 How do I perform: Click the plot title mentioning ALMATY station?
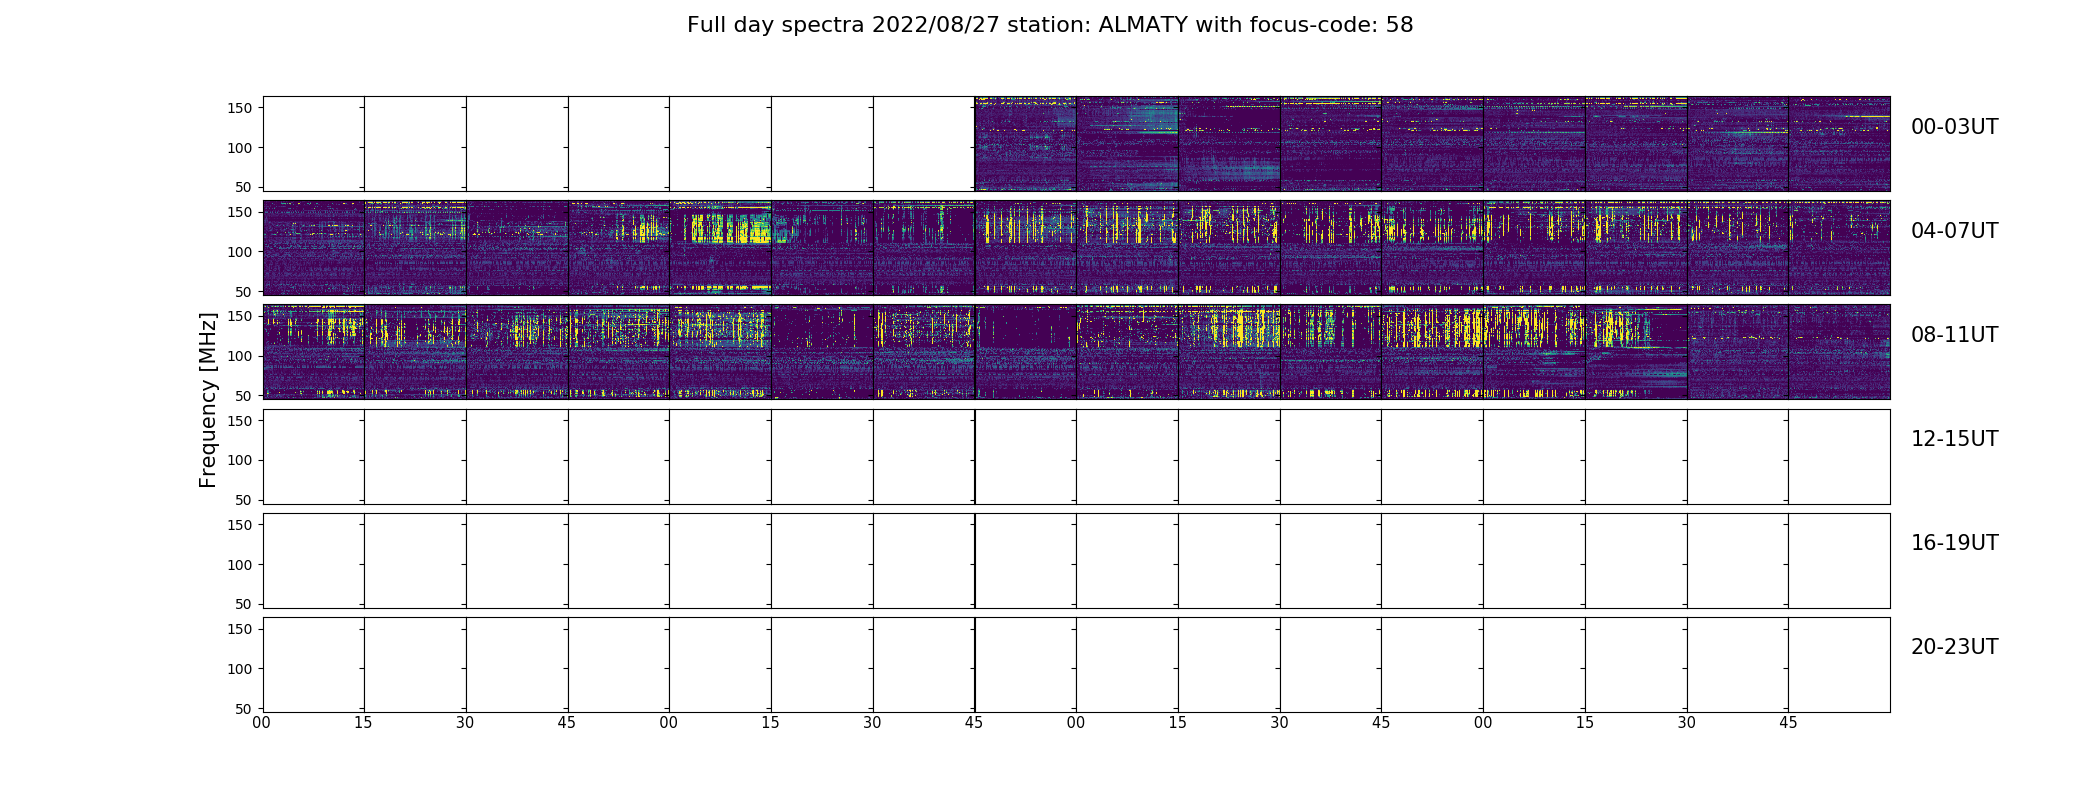(x=1050, y=25)
